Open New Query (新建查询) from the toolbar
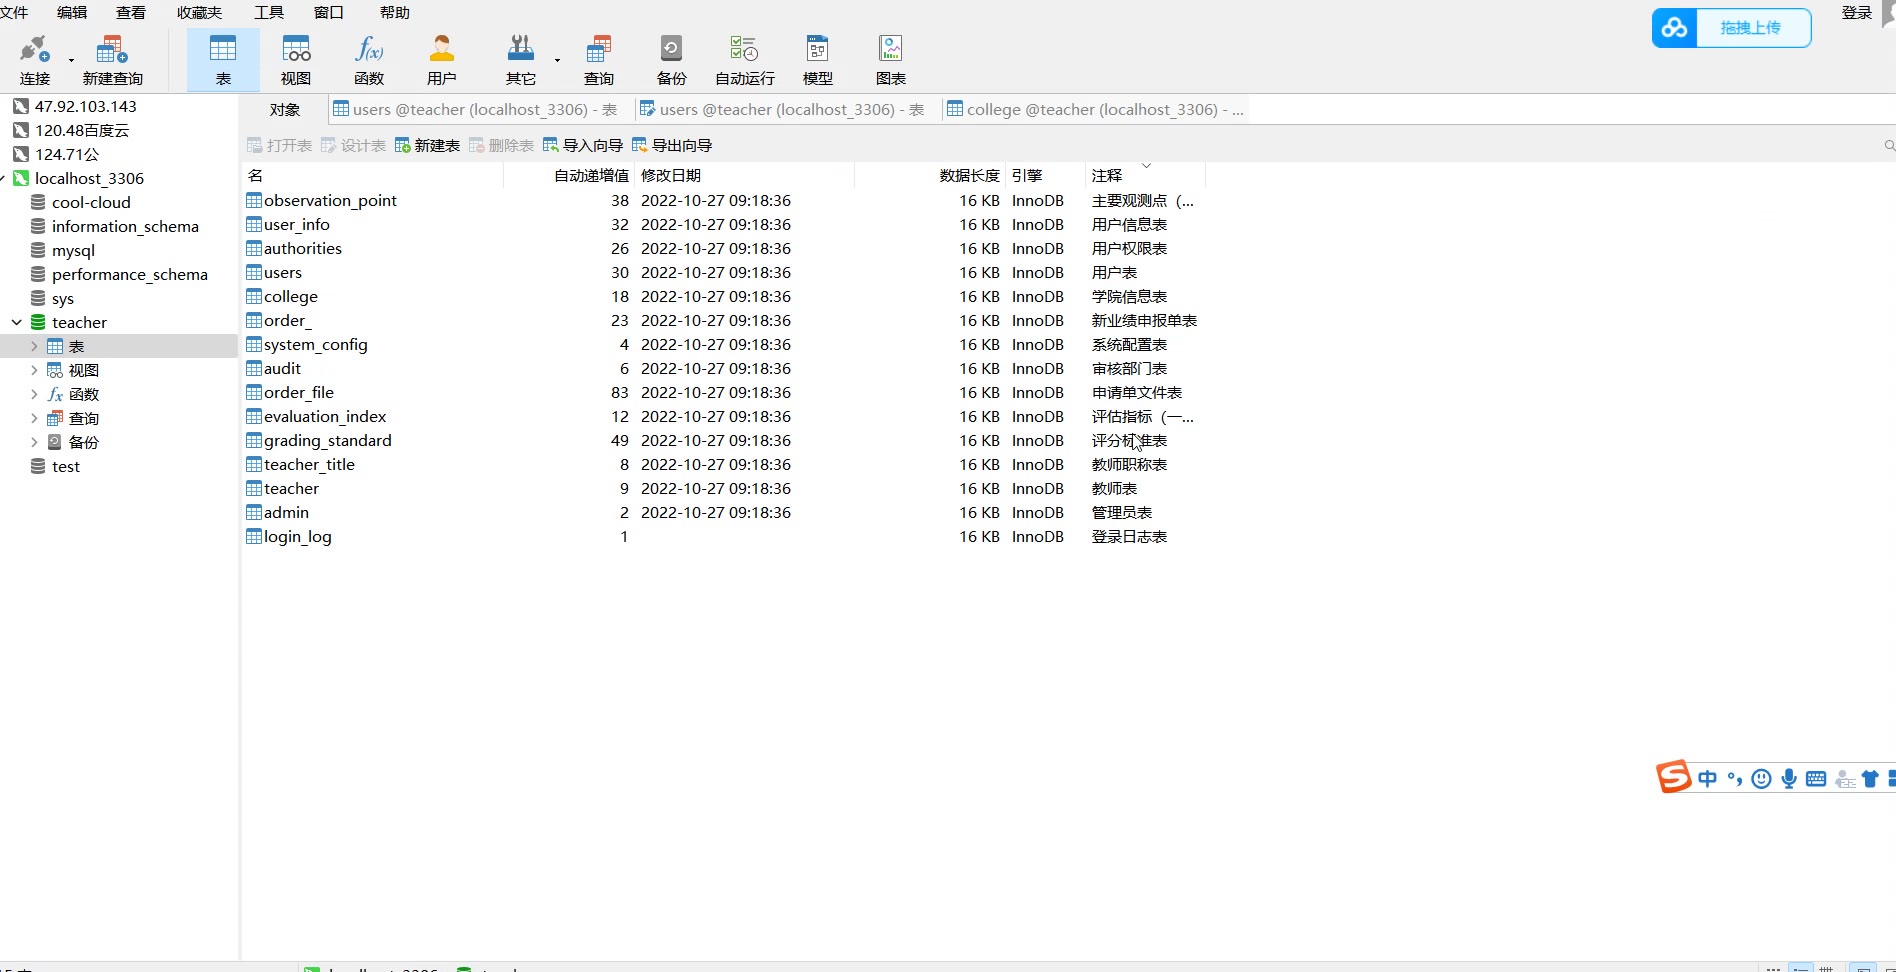Viewport: 1896px width, 972px height. pos(112,60)
